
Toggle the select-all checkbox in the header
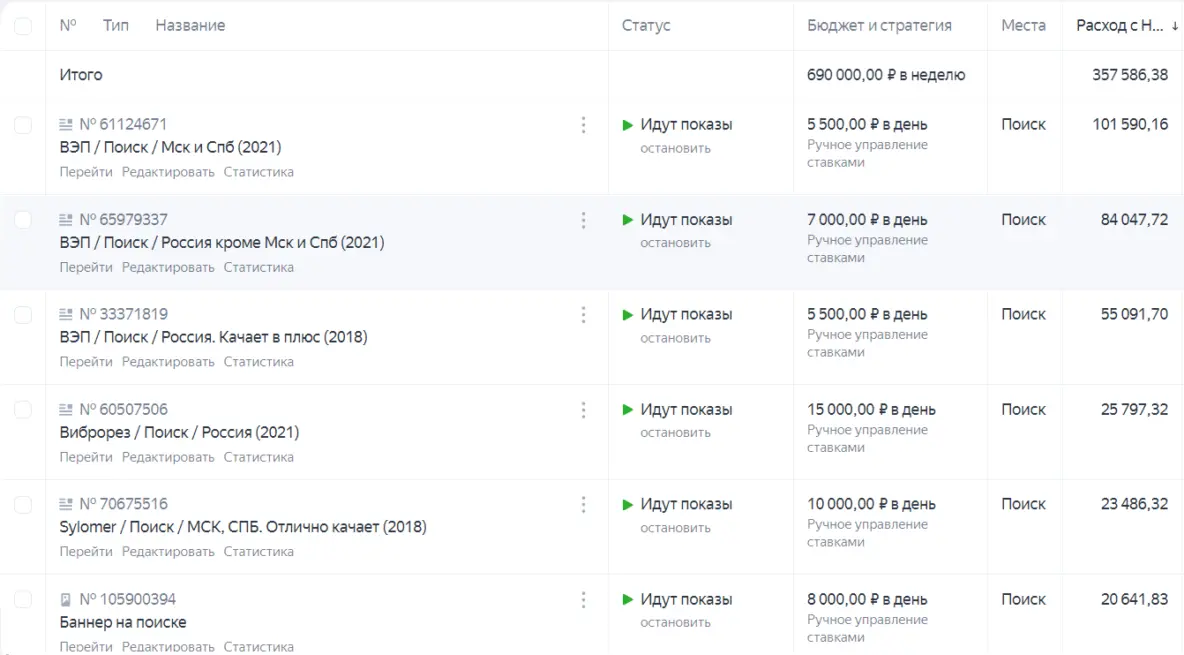(22, 26)
